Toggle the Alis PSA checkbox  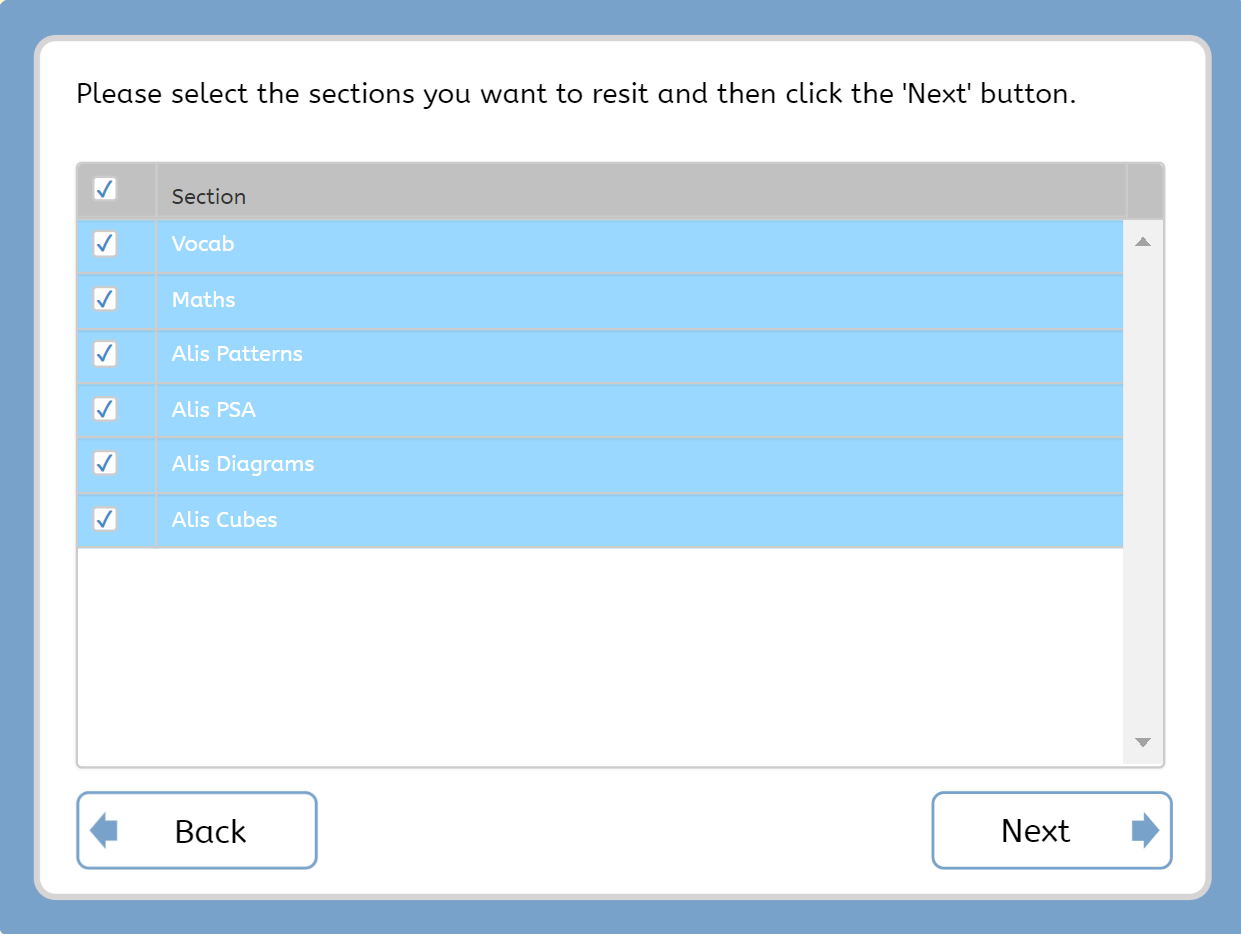105,409
